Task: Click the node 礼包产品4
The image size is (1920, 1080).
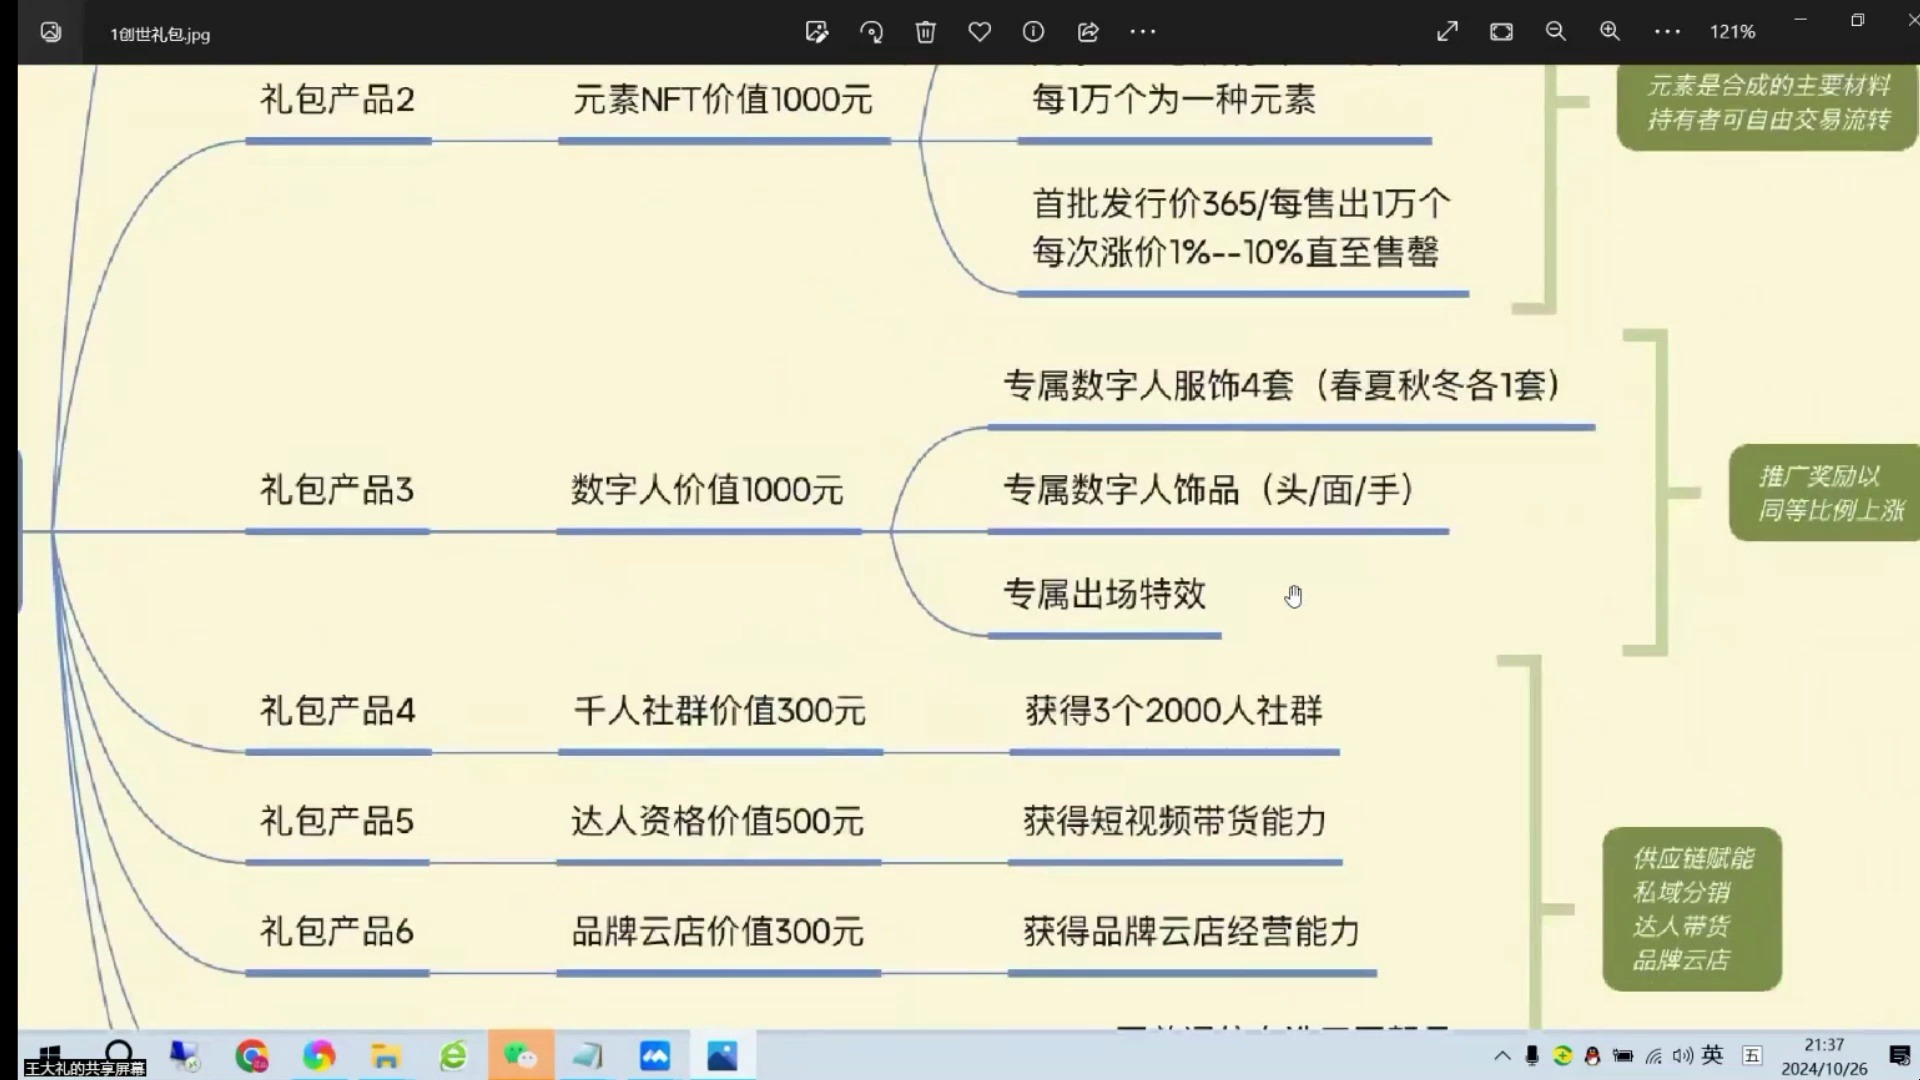Action: point(337,711)
